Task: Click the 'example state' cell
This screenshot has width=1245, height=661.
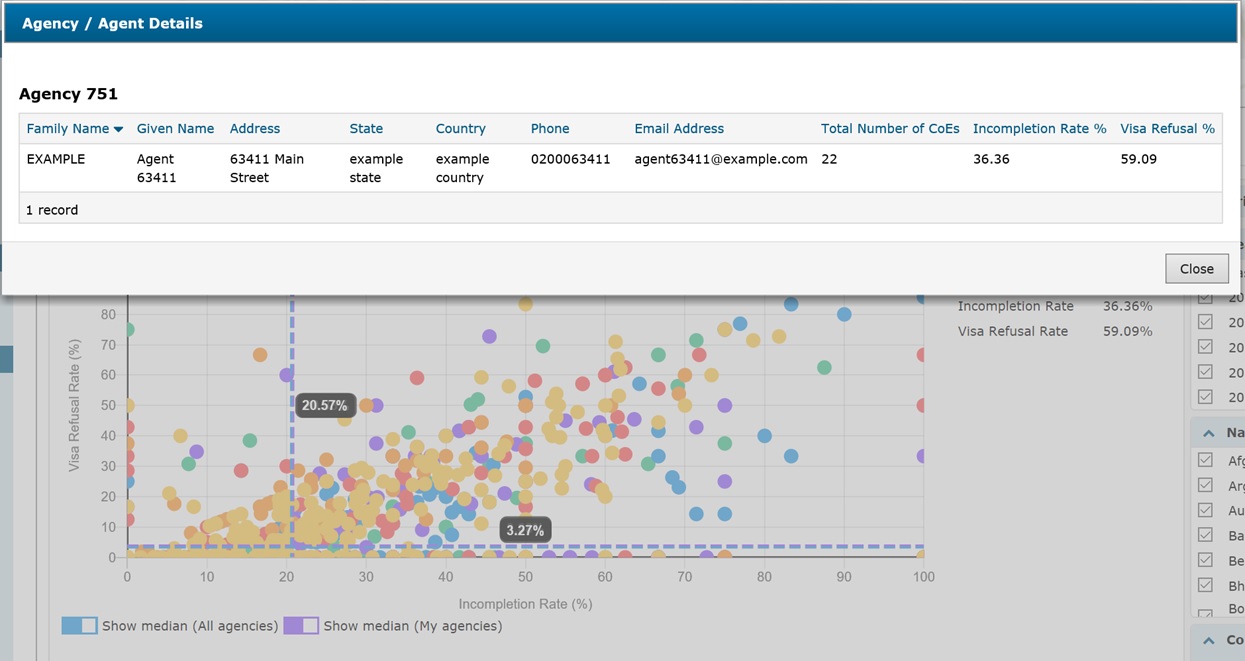Action: (377, 168)
